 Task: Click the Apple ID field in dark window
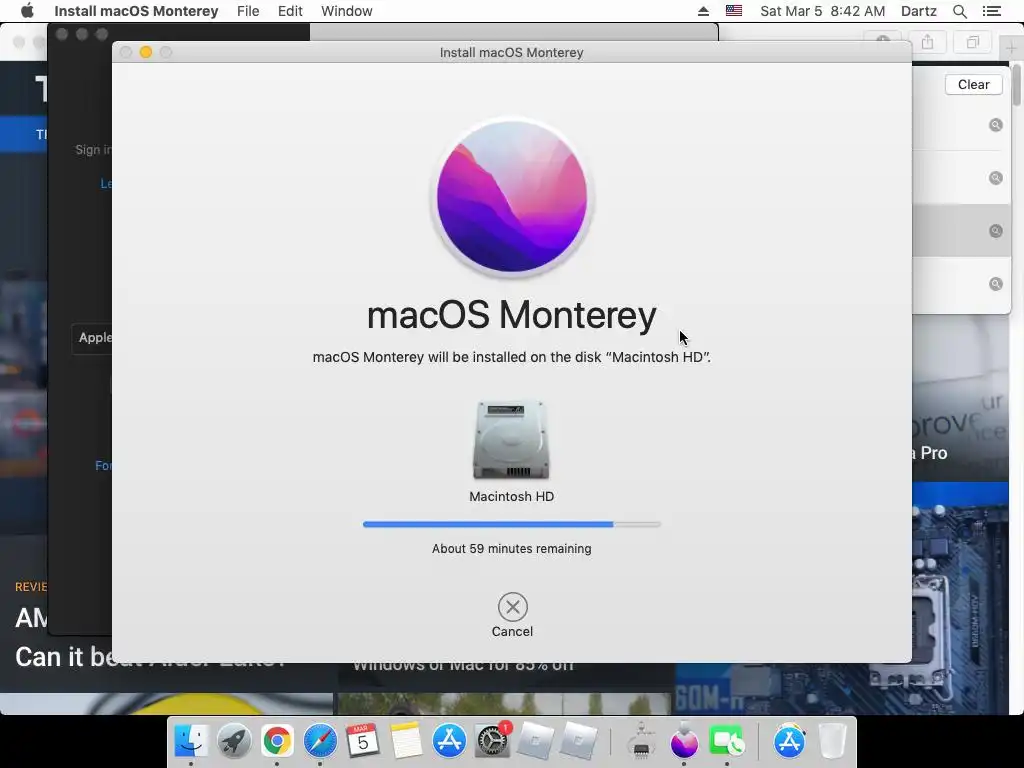pos(91,338)
